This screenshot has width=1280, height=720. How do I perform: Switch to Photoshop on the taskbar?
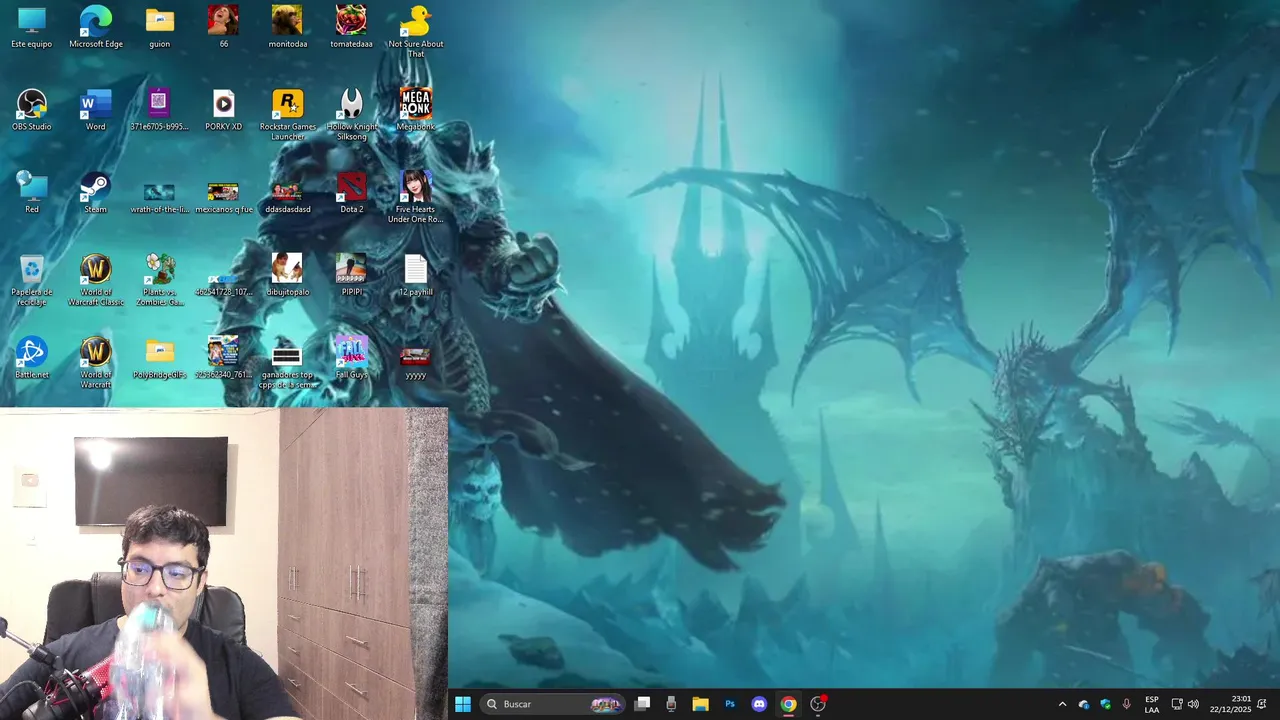730,704
